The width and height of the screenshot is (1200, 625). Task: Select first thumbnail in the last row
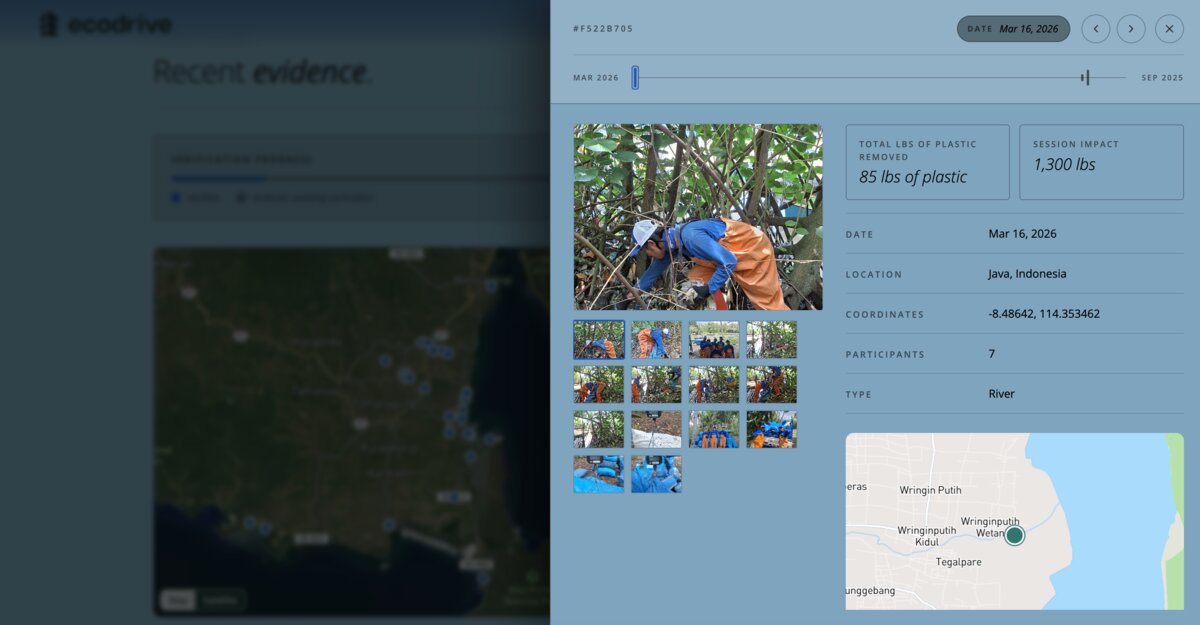(x=599, y=474)
